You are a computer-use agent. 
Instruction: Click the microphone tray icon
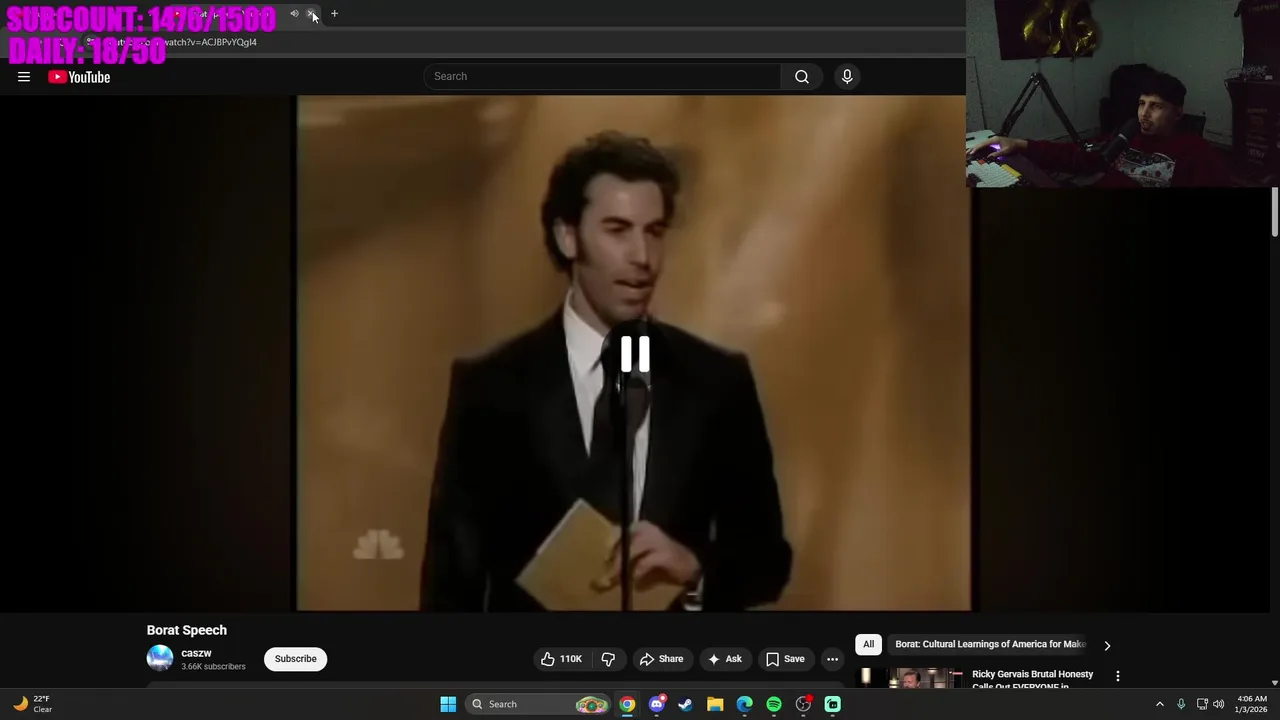[1181, 704]
